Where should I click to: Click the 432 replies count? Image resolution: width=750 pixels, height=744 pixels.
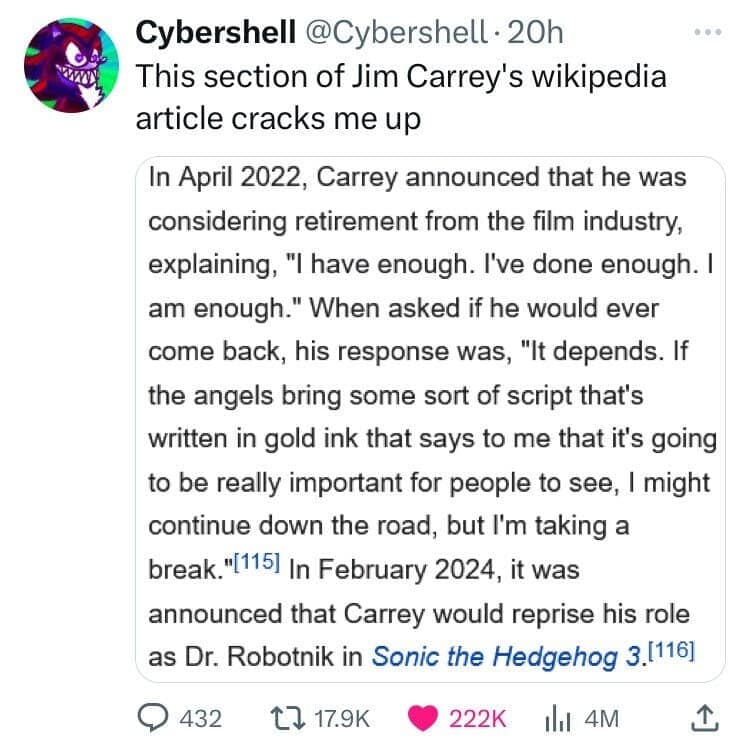coord(200,717)
